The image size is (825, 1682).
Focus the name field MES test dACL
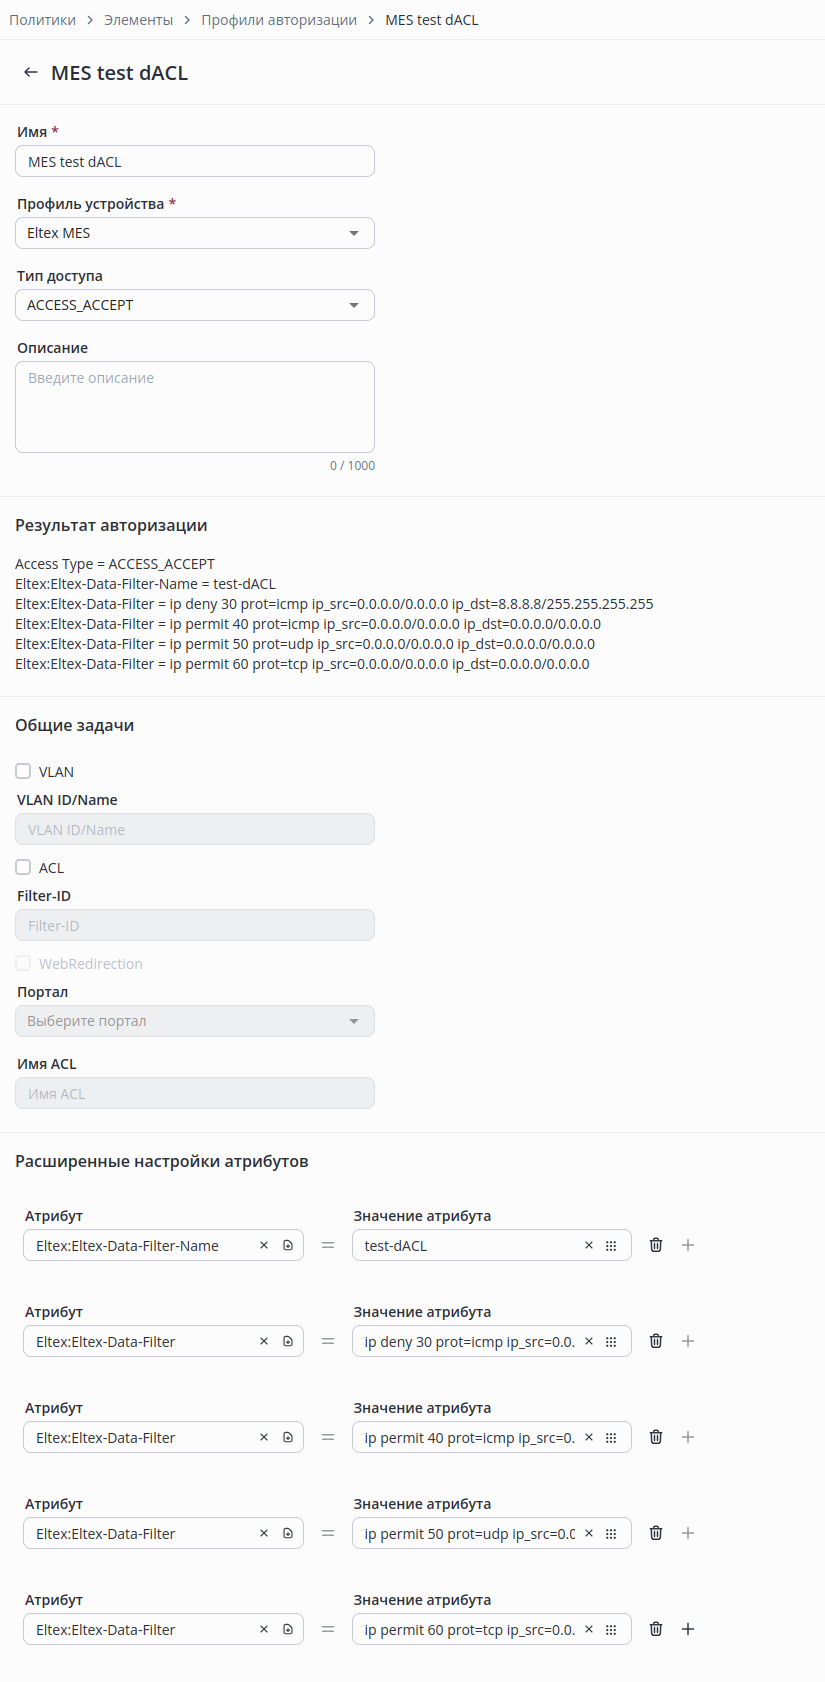195,161
